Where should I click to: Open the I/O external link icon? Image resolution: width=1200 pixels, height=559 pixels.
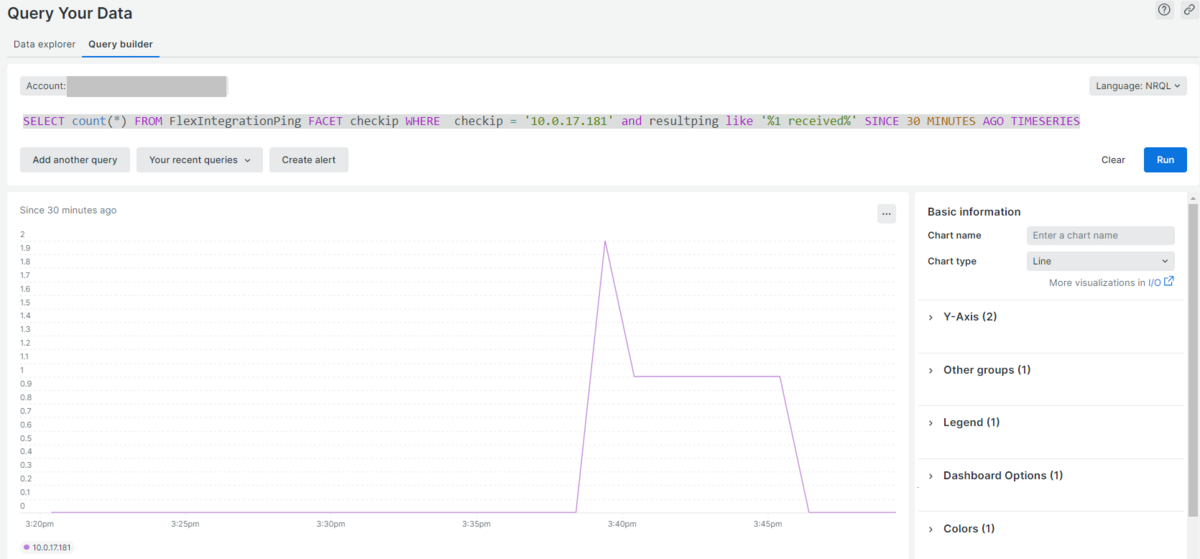1169,282
